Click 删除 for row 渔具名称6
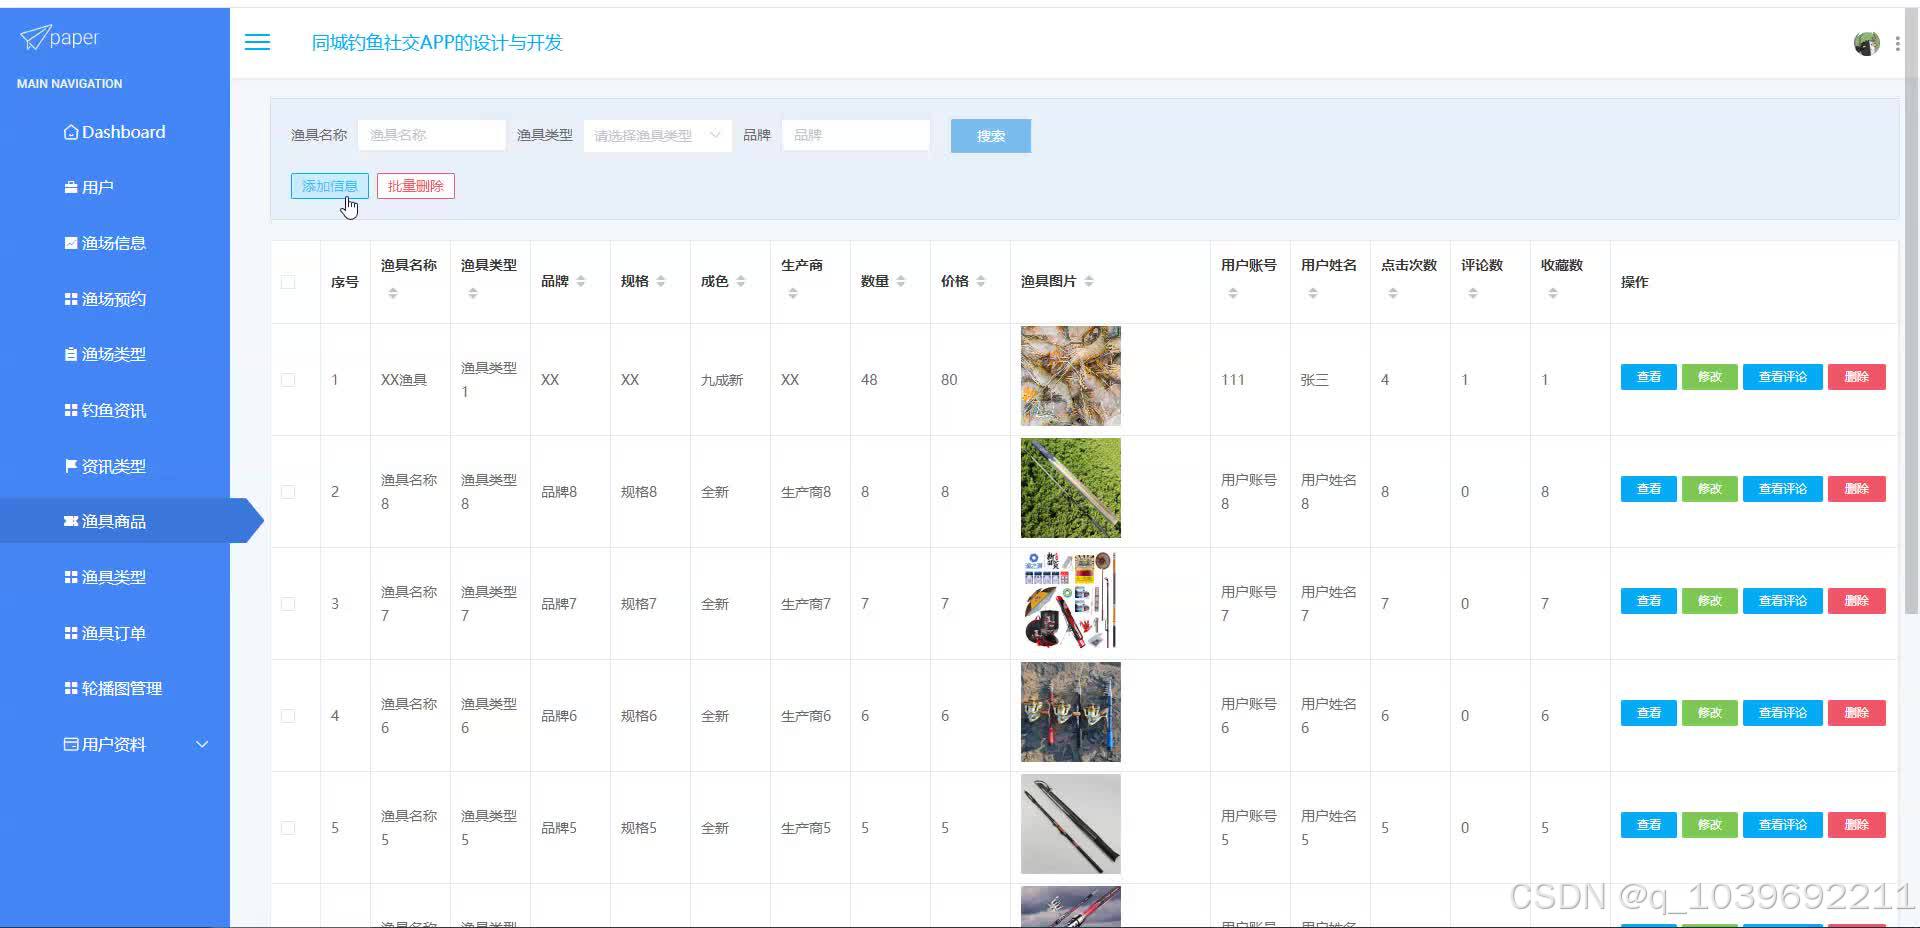 [1856, 713]
